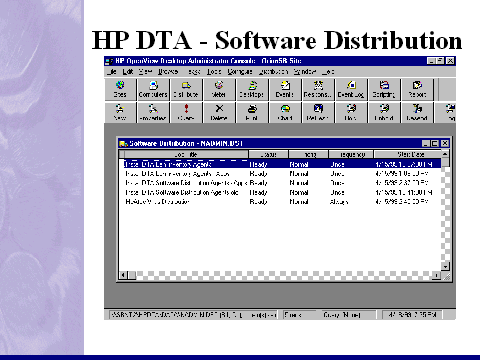The image size is (480, 360).
Task: Click the Report toolbar icon
Action: pyautogui.click(x=417, y=89)
